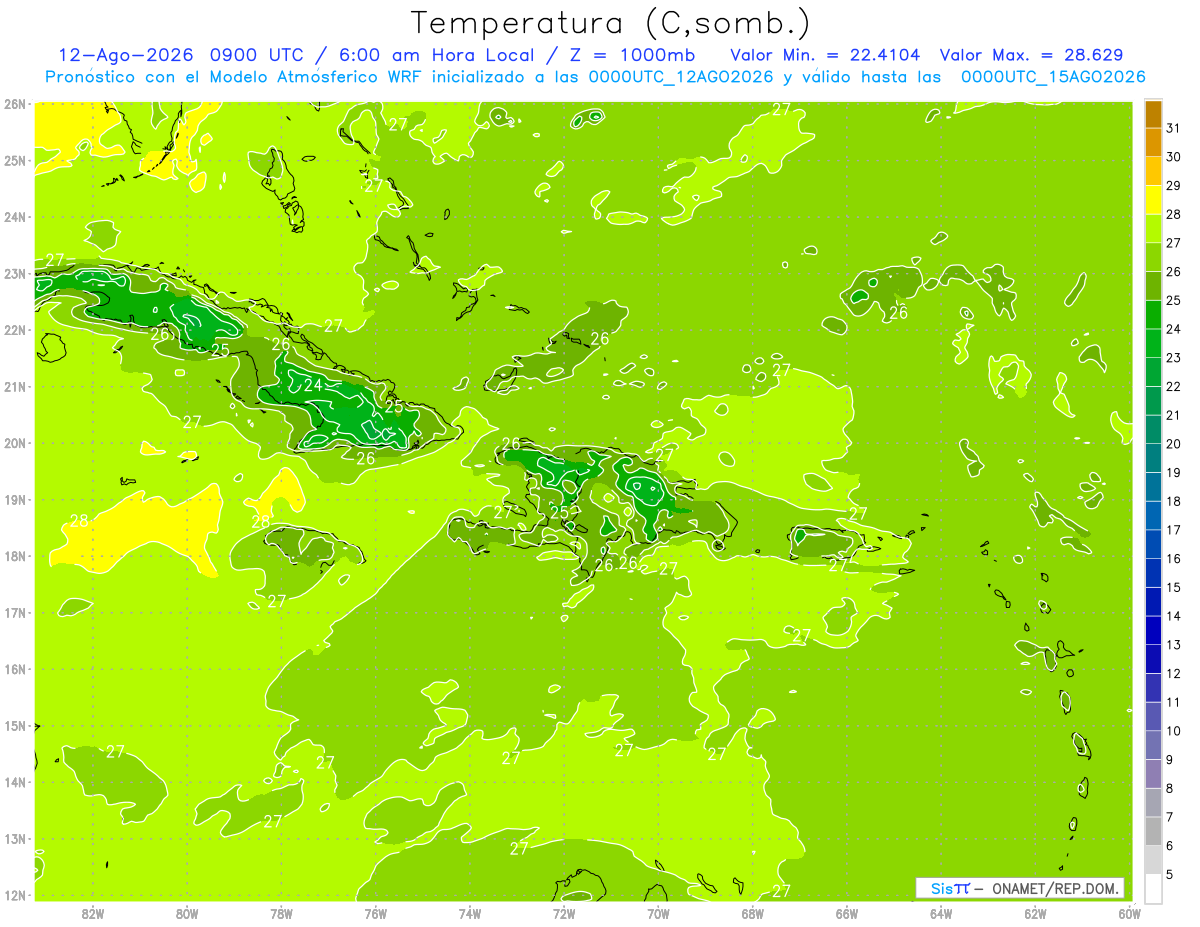
Task: Pick the gray 6–7 color scale segment
Action: pyautogui.click(x=1153, y=831)
